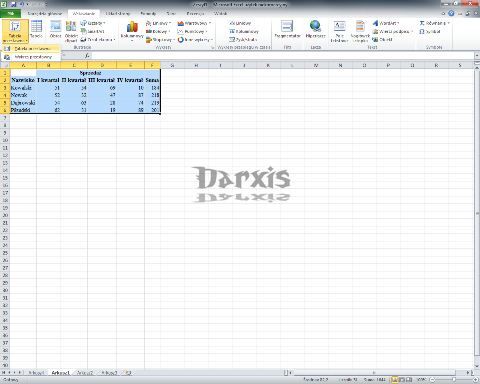Screen dimensions: 480x384
Task: Select the cell containing Kowalski
Action: pyautogui.click(x=23, y=88)
